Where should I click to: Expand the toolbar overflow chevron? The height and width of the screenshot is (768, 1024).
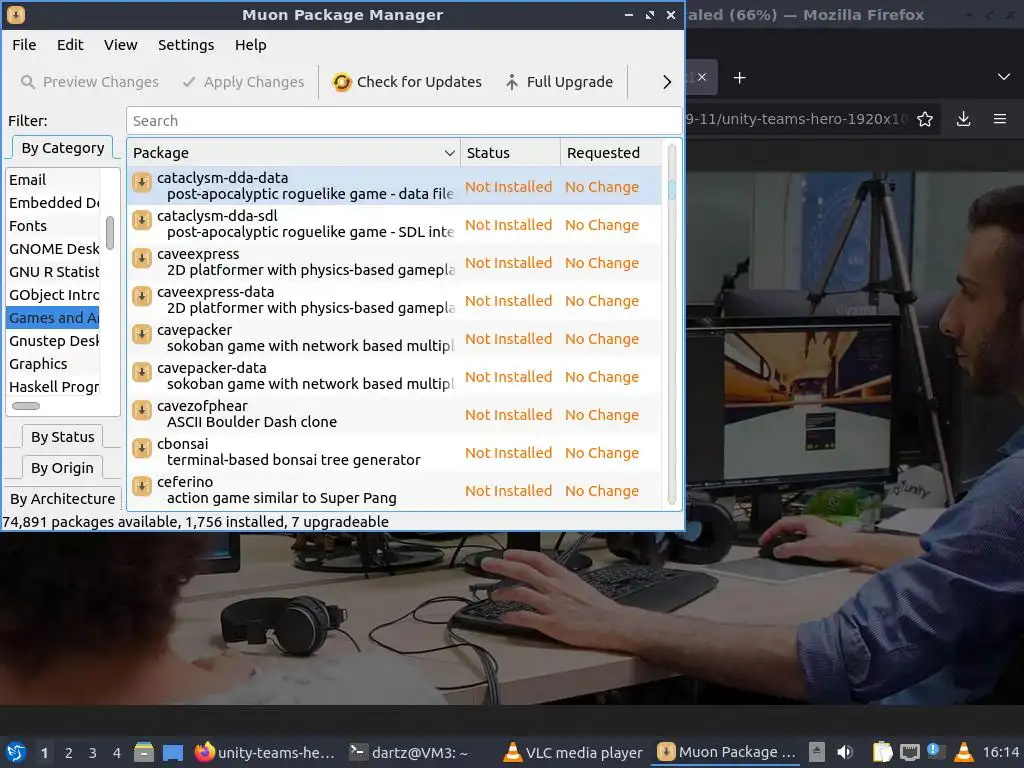click(666, 82)
